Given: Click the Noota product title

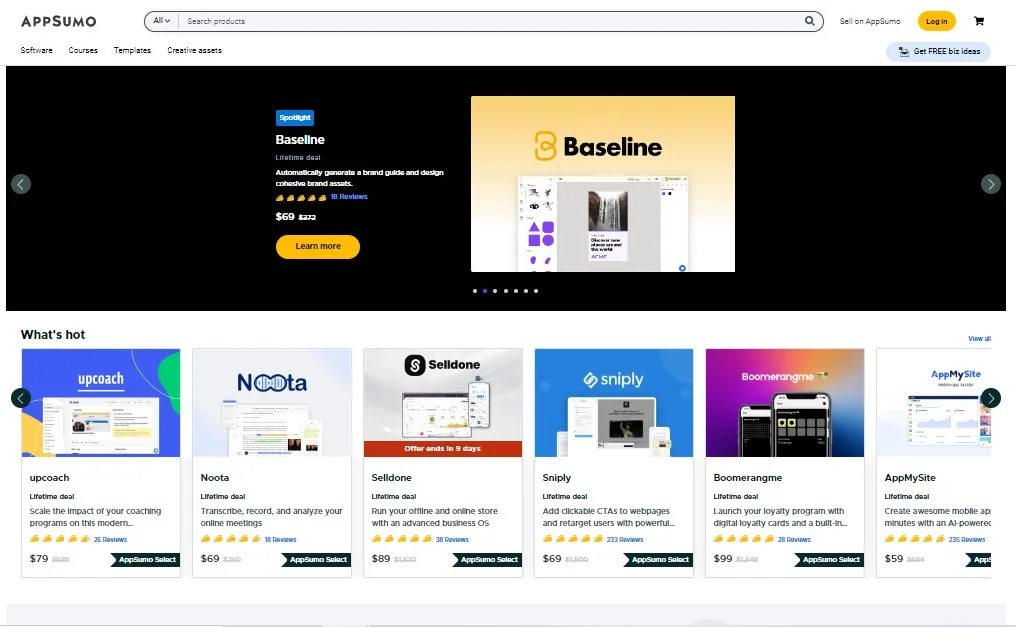Looking at the screenshot, I should 214,477.
